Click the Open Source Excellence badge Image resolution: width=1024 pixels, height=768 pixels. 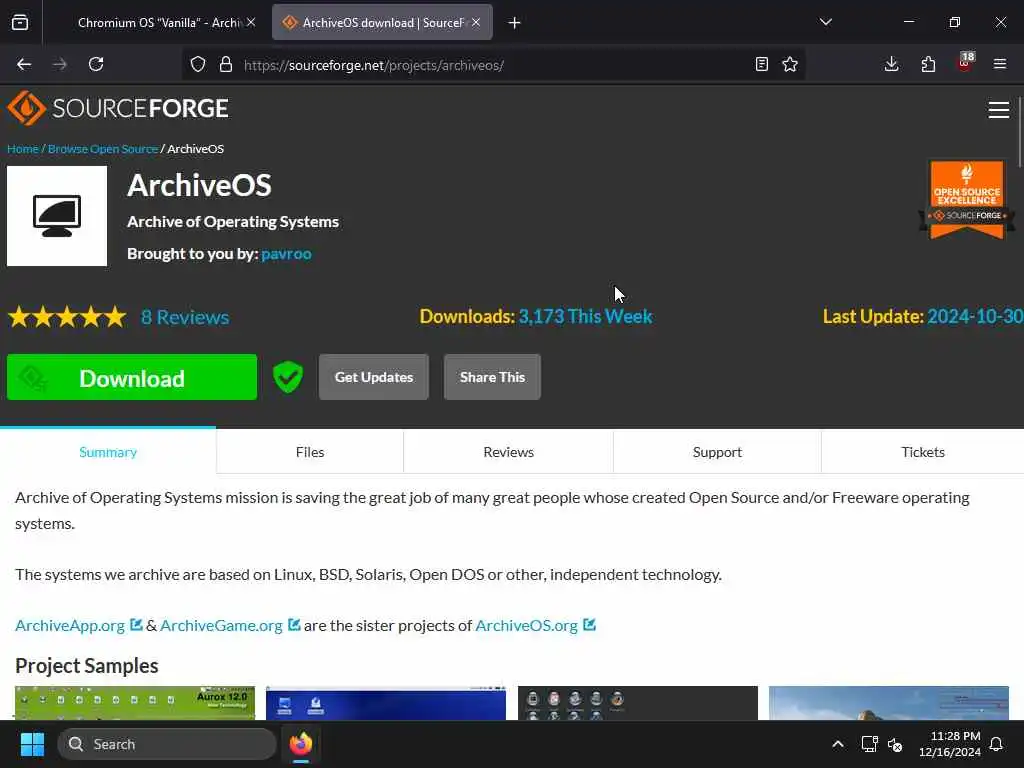pyautogui.click(x=967, y=199)
